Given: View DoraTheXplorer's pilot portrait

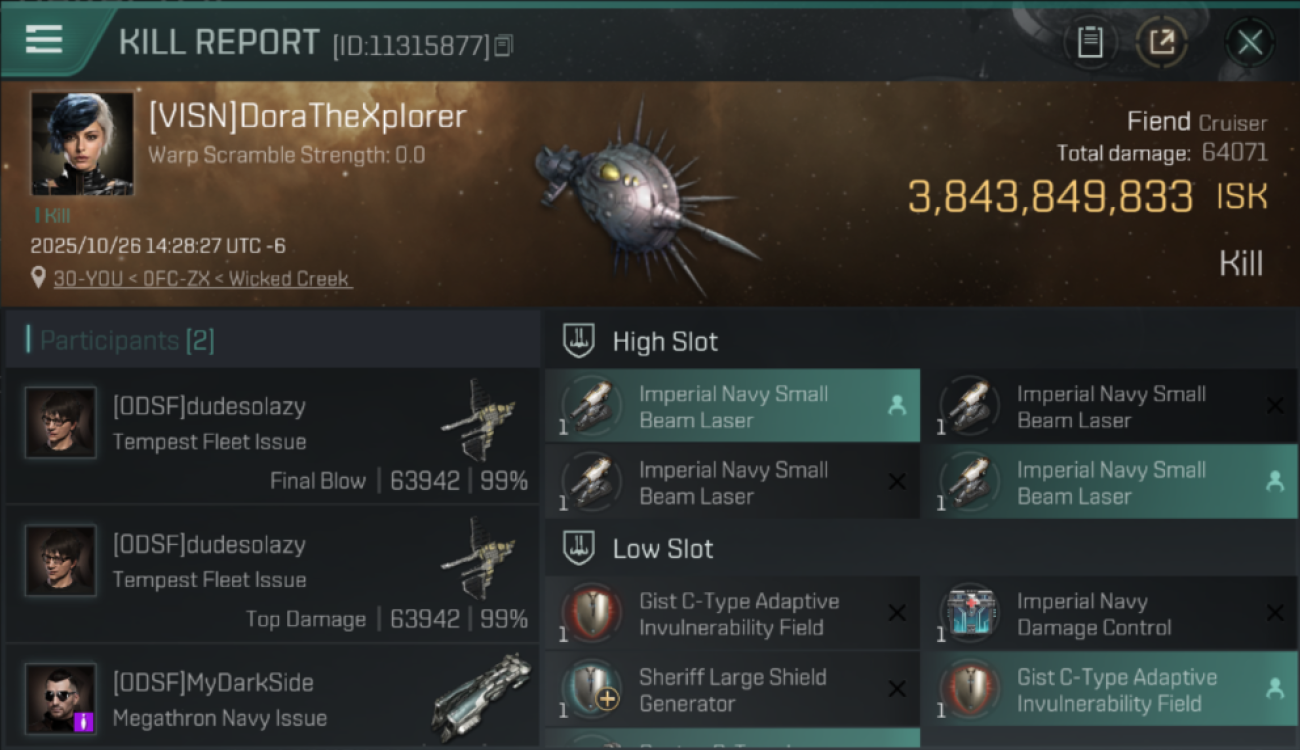Looking at the screenshot, I should [x=81, y=143].
